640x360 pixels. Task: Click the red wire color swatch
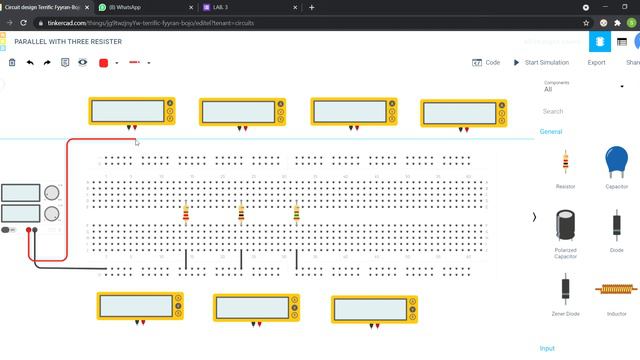click(x=104, y=63)
